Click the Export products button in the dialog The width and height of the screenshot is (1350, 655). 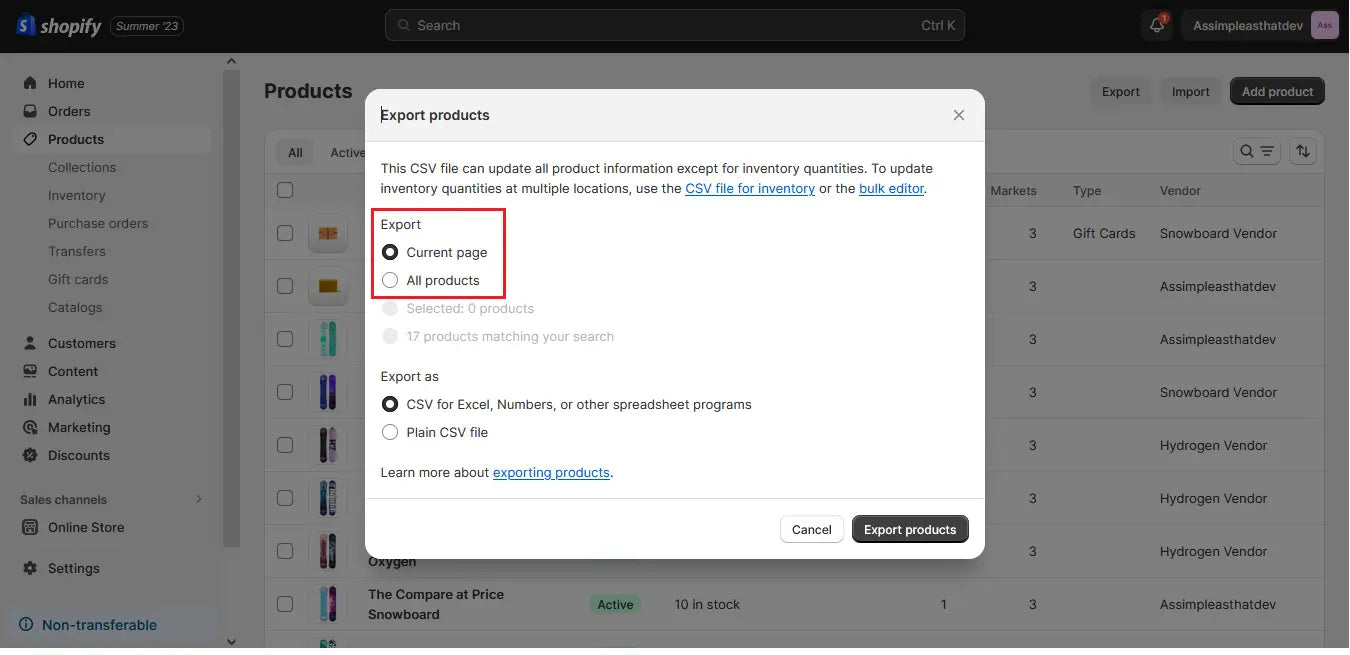910,529
